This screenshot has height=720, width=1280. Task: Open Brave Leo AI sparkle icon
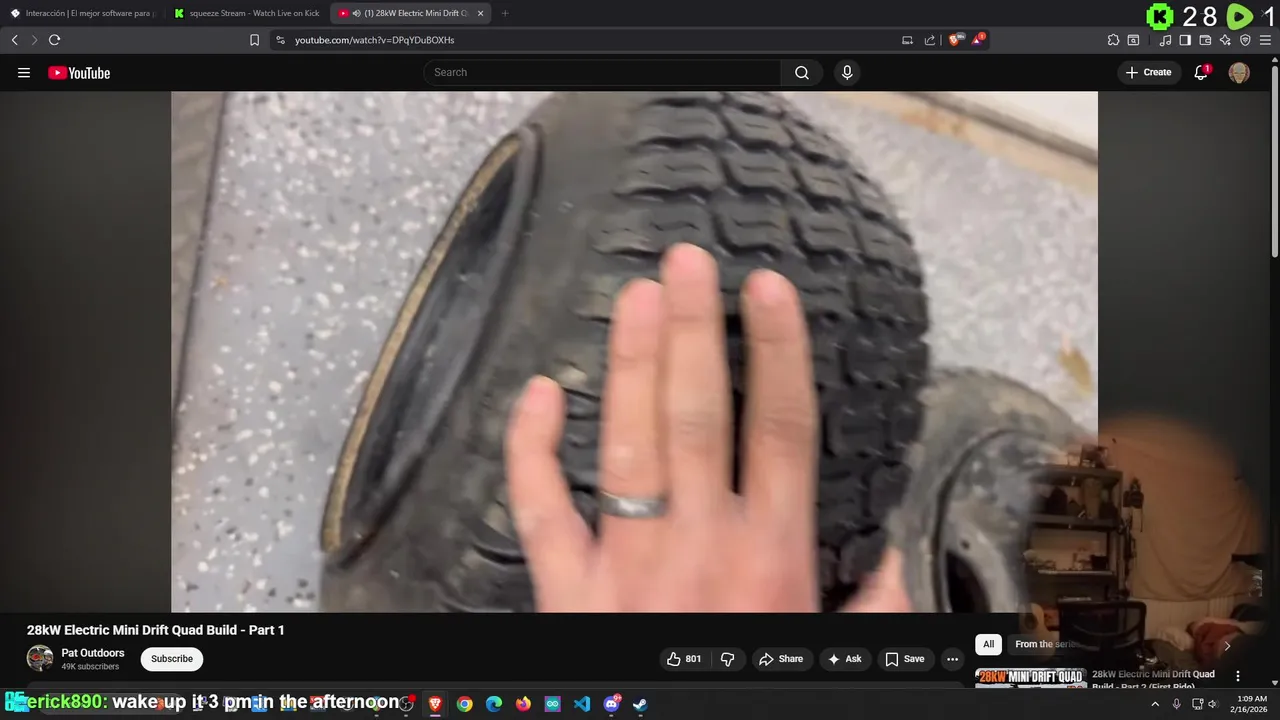1225,40
